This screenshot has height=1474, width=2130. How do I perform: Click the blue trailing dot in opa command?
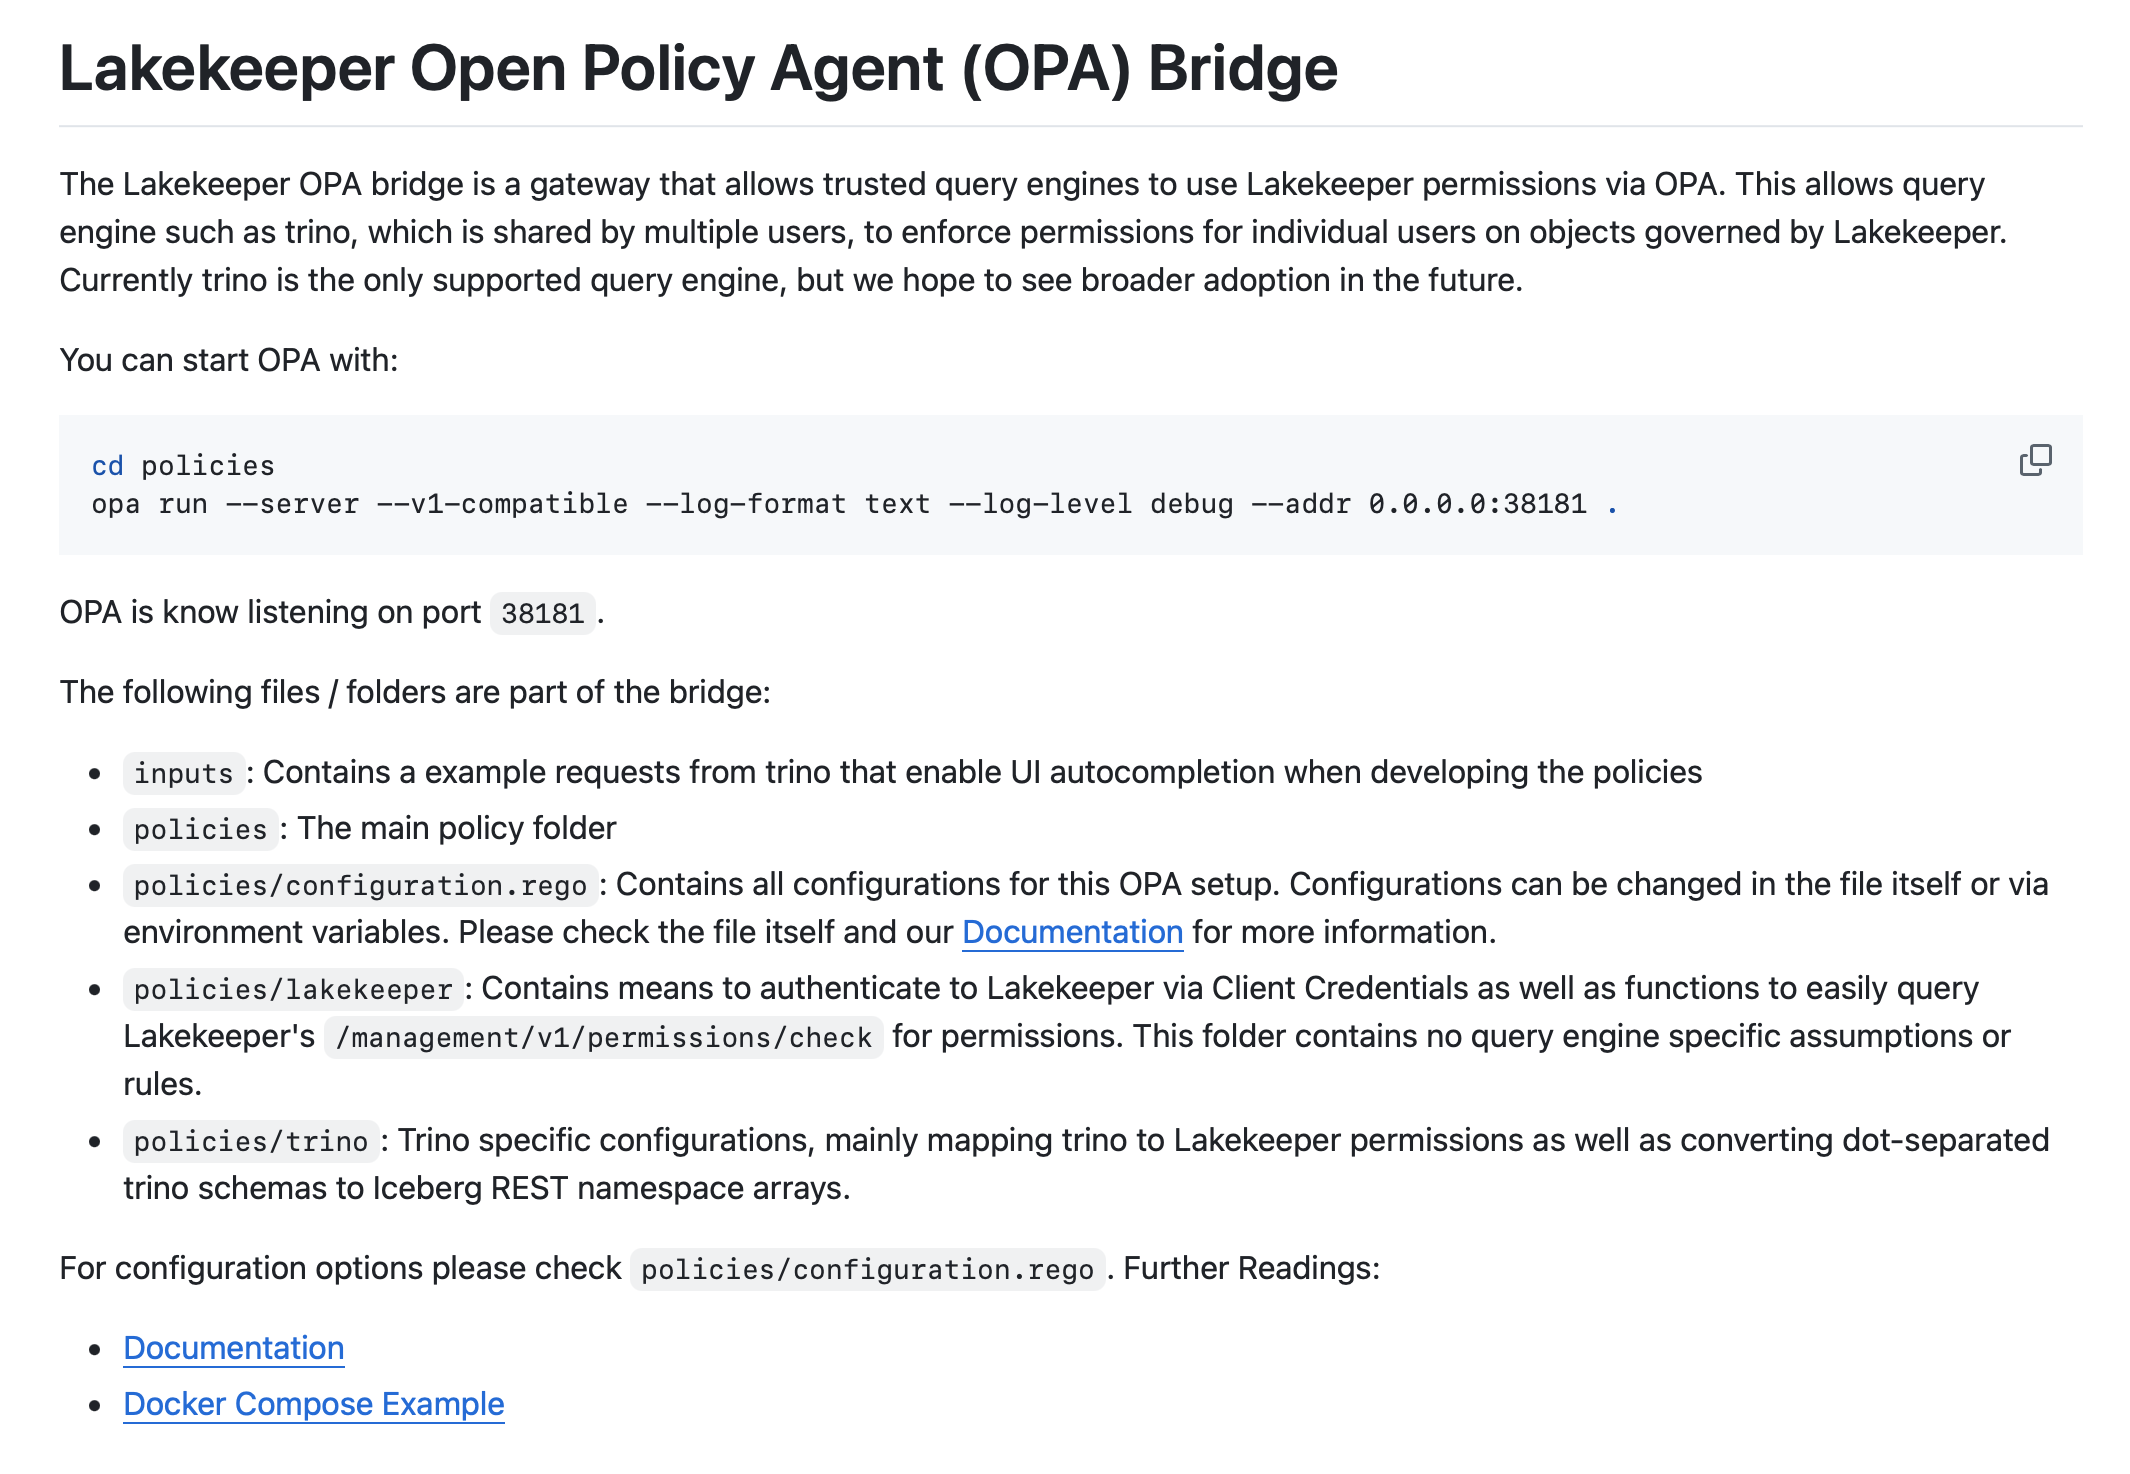click(x=1612, y=506)
